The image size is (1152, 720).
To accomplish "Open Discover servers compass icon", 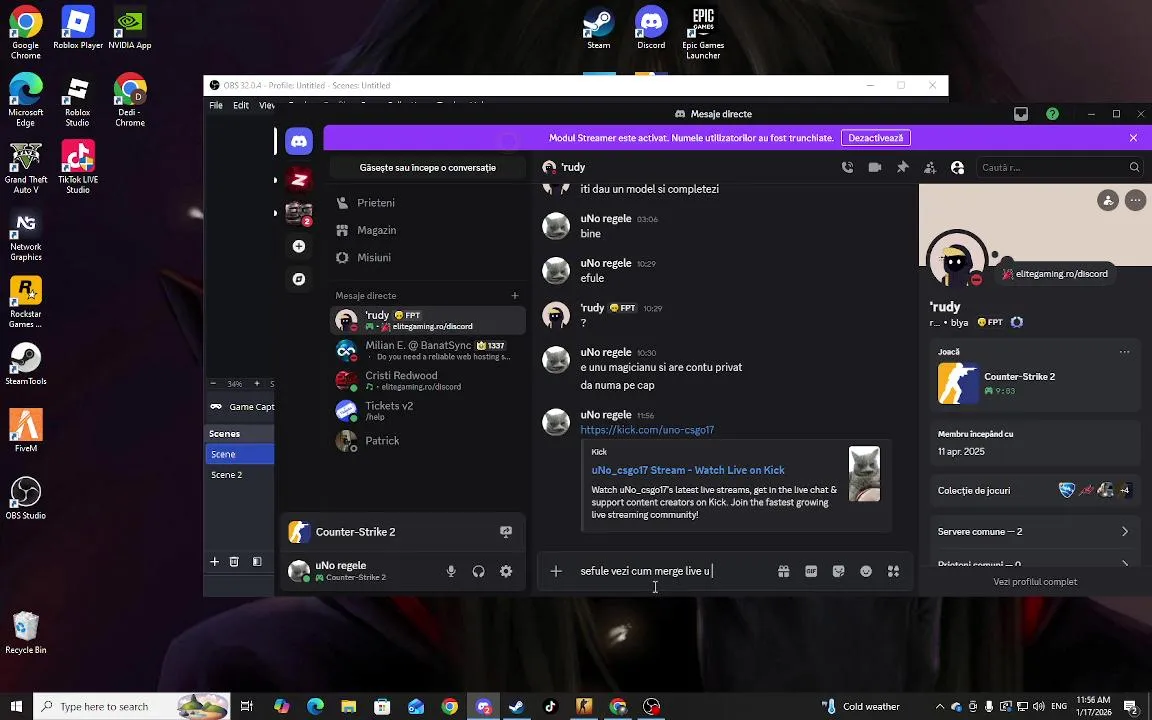I will pyautogui.click(x=298, y=279).
